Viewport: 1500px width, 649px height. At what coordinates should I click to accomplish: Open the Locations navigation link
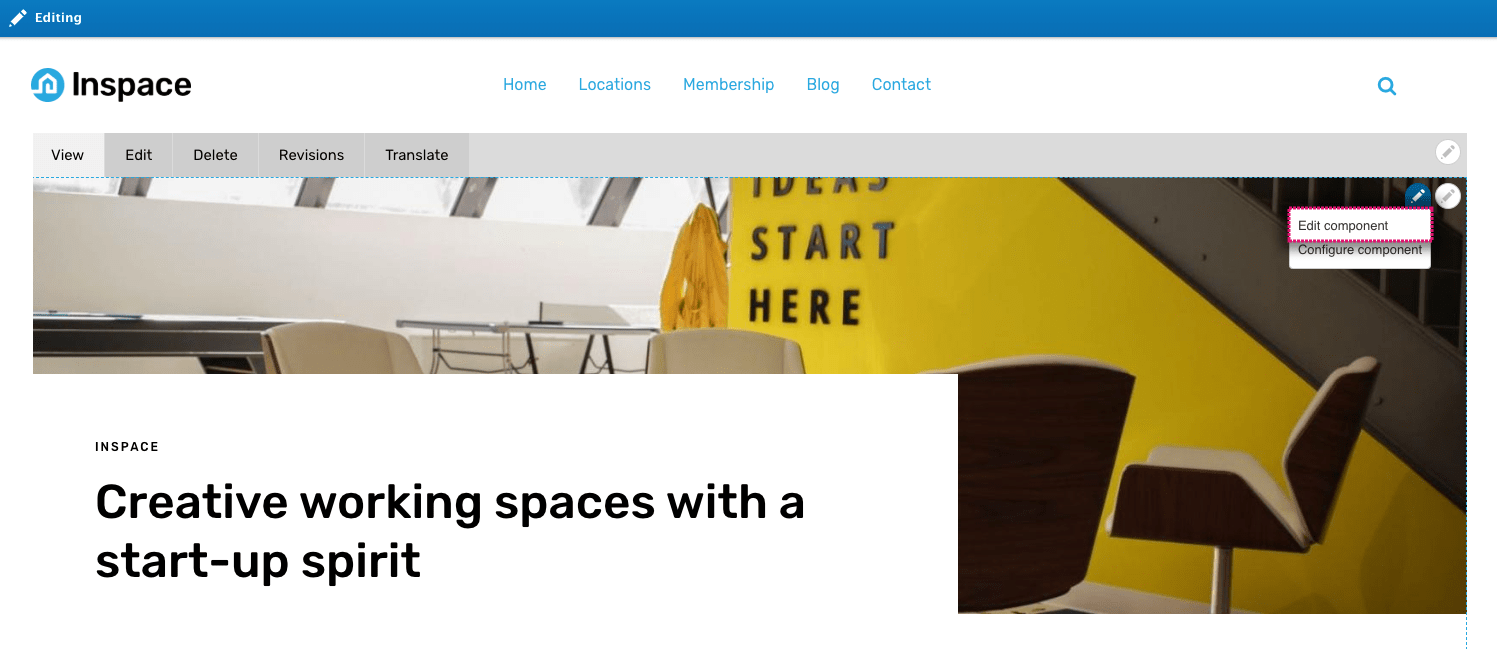[615, 85]
